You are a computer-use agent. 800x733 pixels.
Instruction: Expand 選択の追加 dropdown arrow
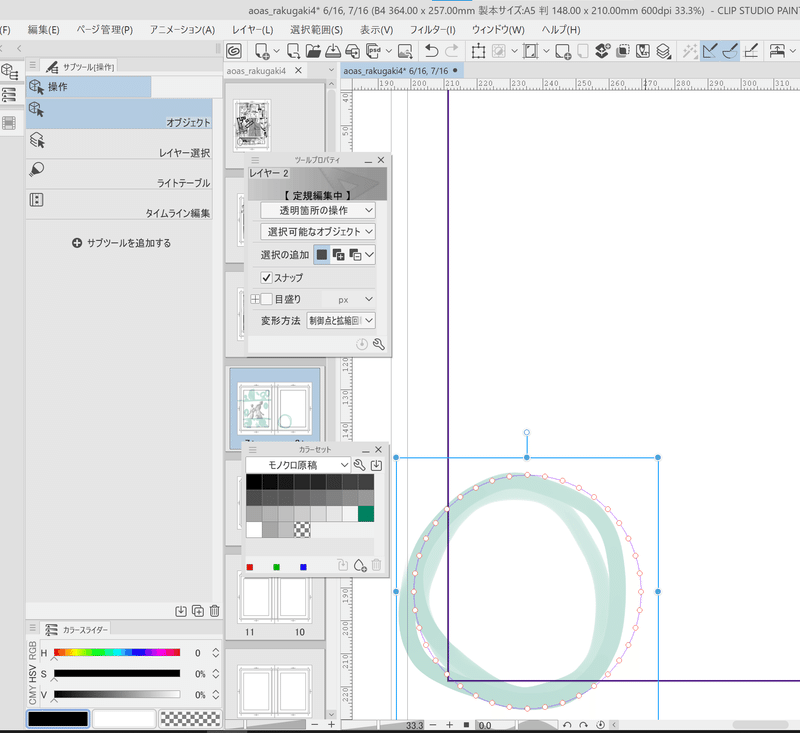pos(369,255)
